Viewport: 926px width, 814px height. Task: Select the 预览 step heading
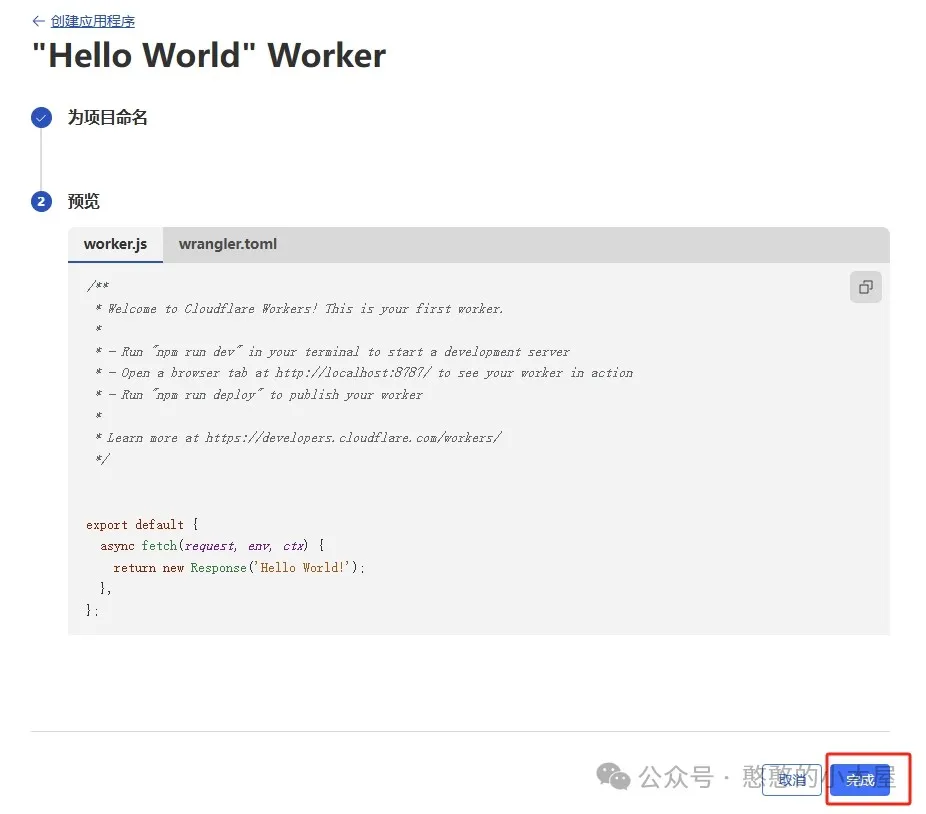(84, 202)
